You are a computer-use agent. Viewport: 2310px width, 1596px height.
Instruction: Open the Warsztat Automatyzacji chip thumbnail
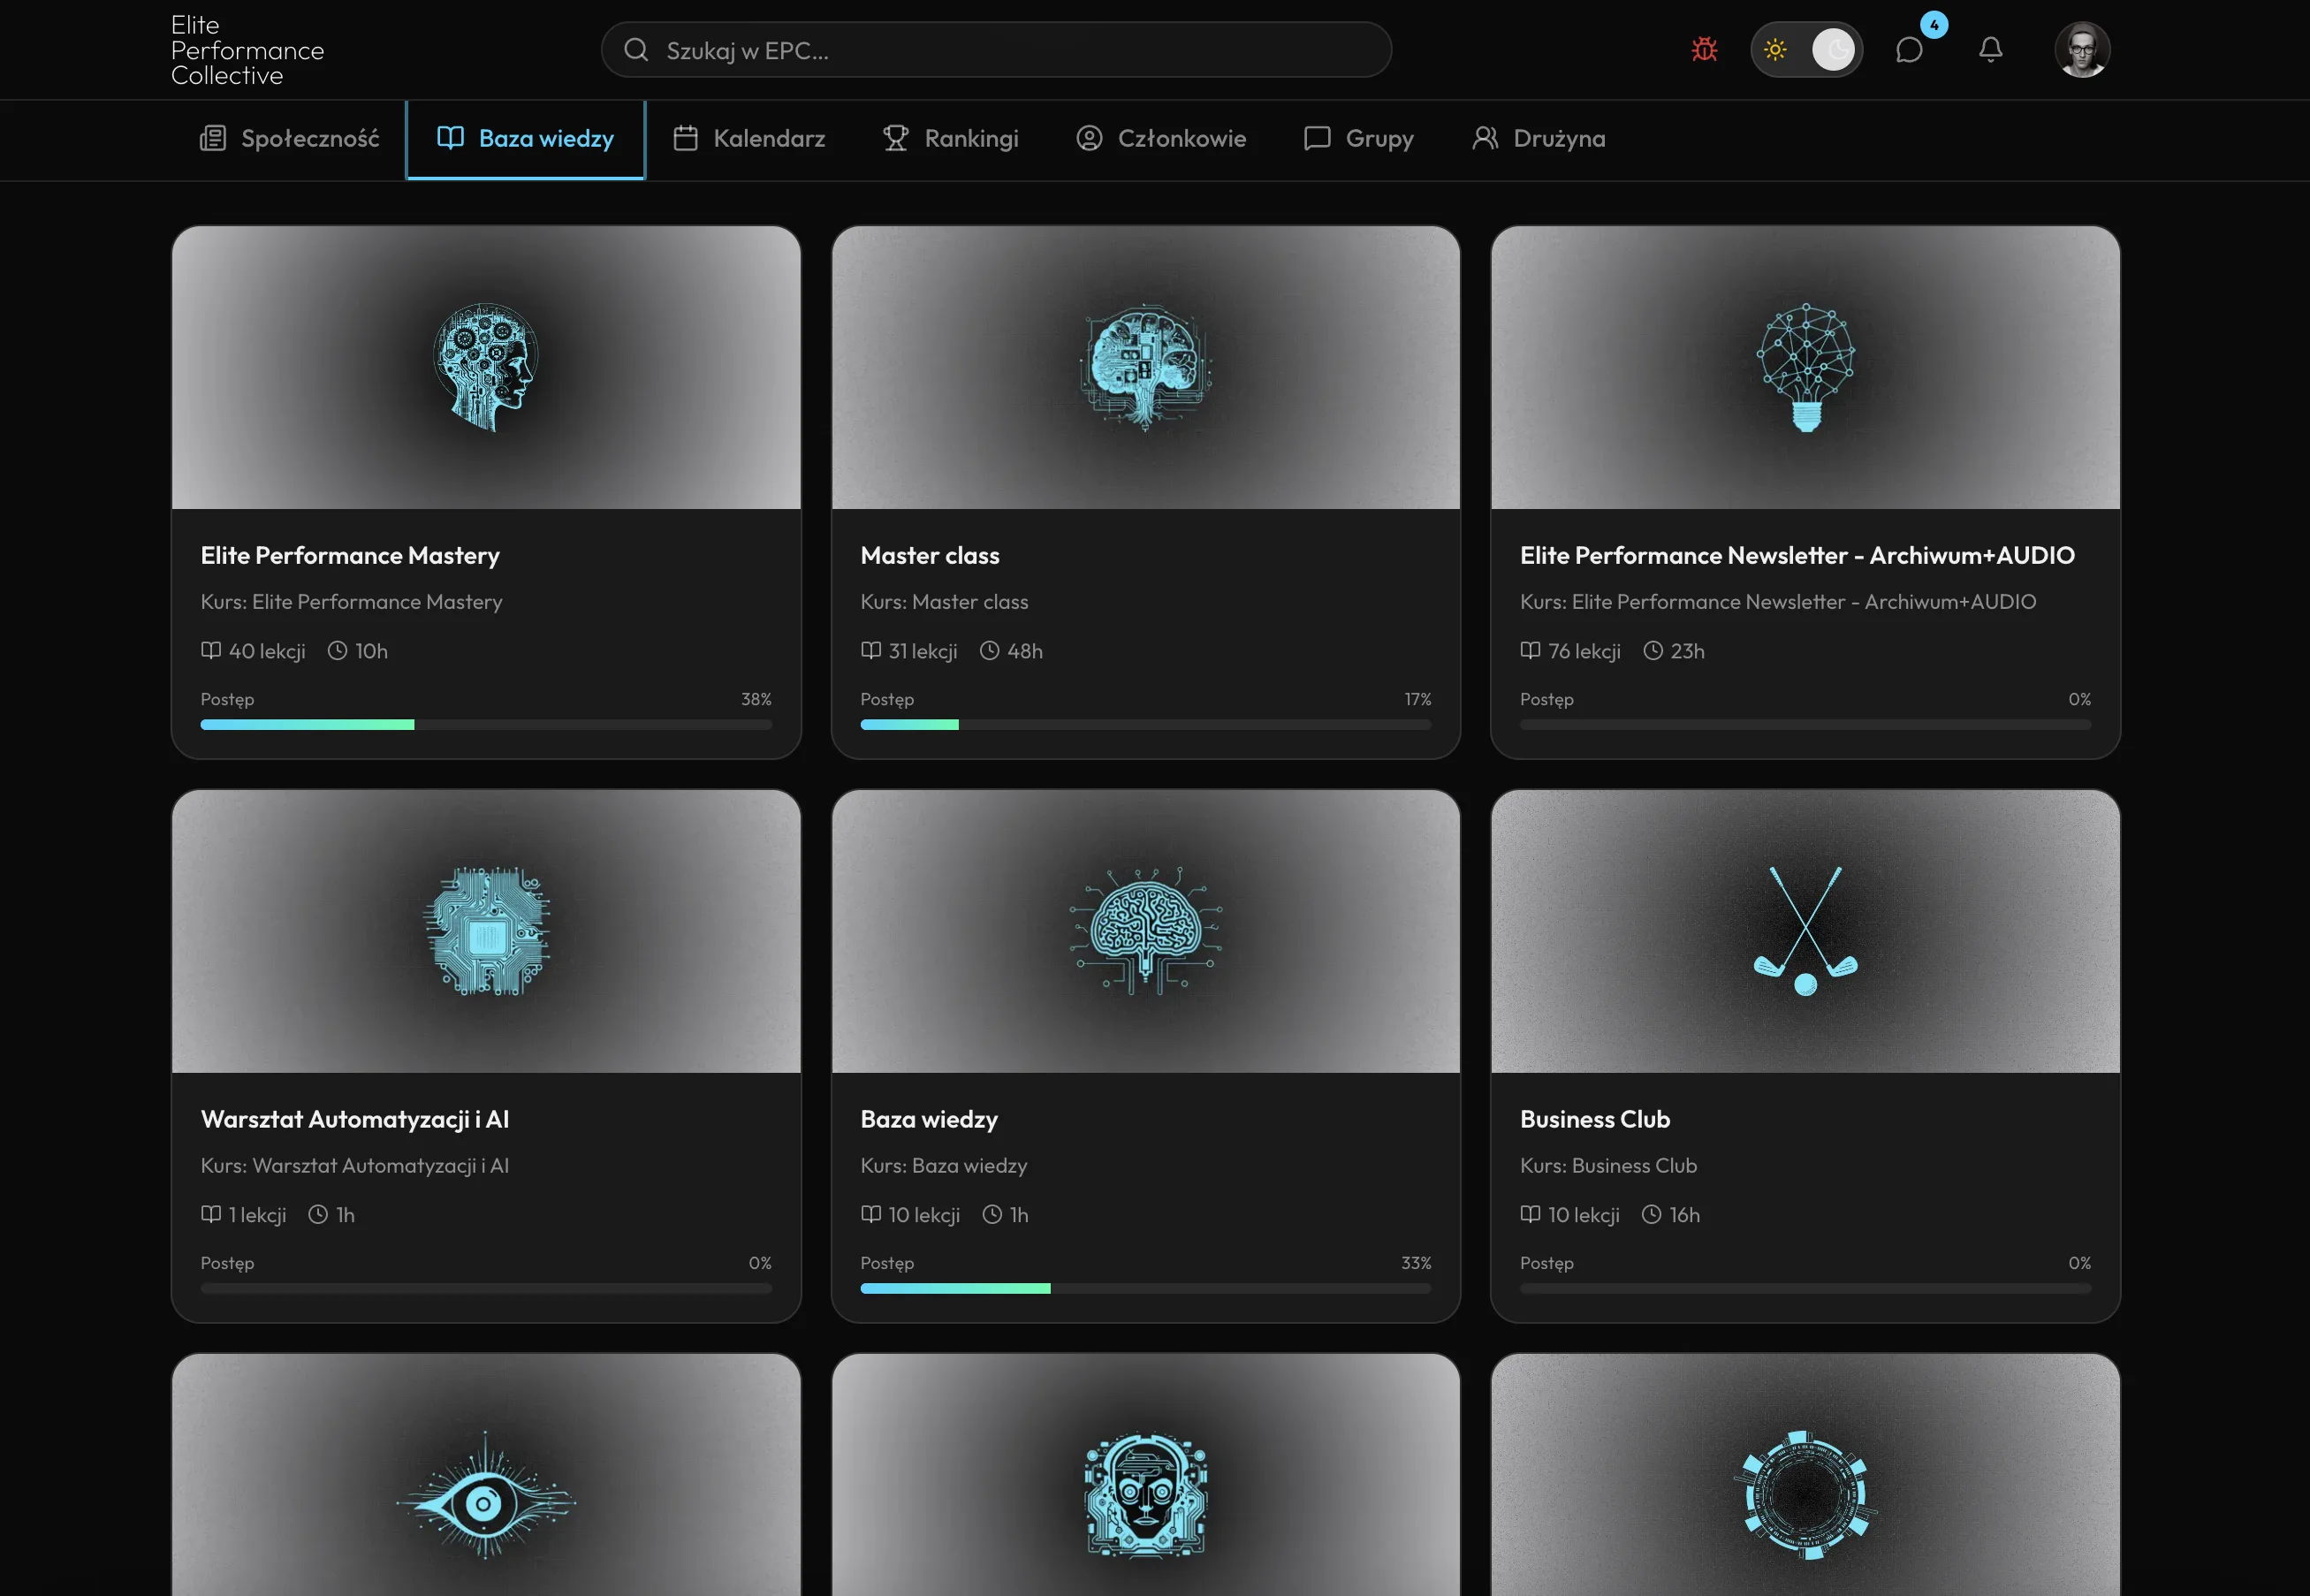tap(486, 931)
